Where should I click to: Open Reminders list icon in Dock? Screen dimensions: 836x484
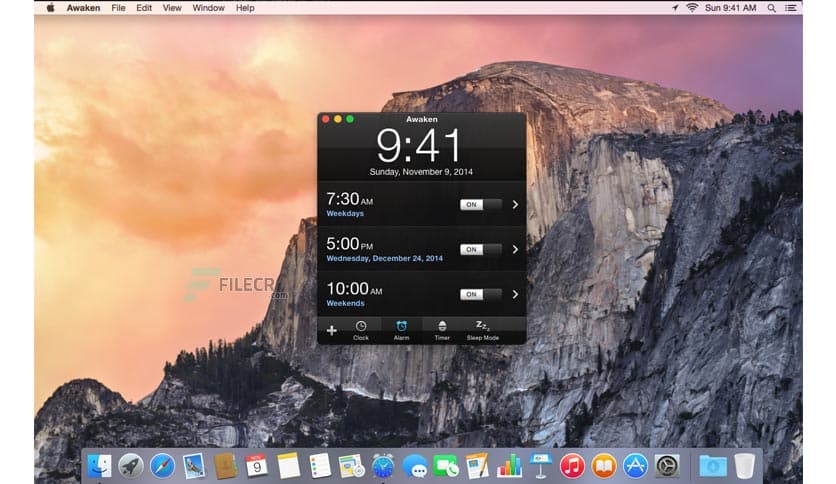click(x=320, y=466)
